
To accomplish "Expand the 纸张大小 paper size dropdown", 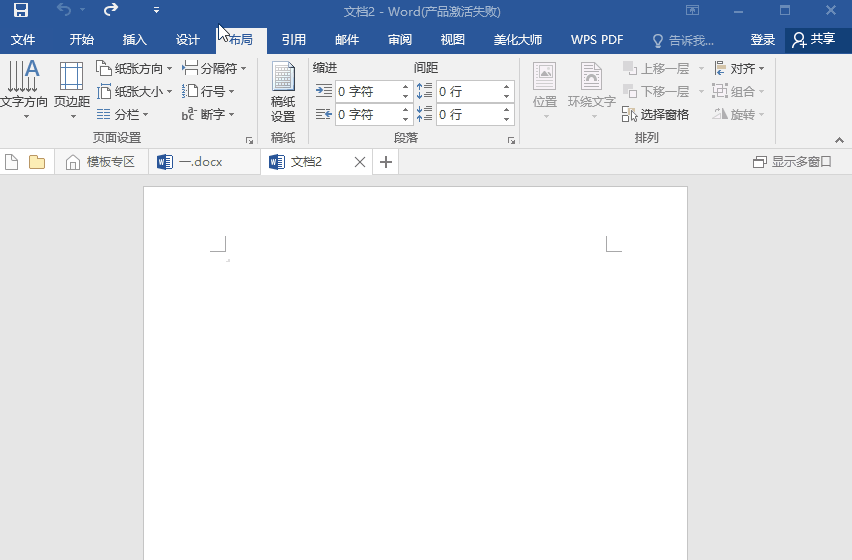I will click(135, 92).
